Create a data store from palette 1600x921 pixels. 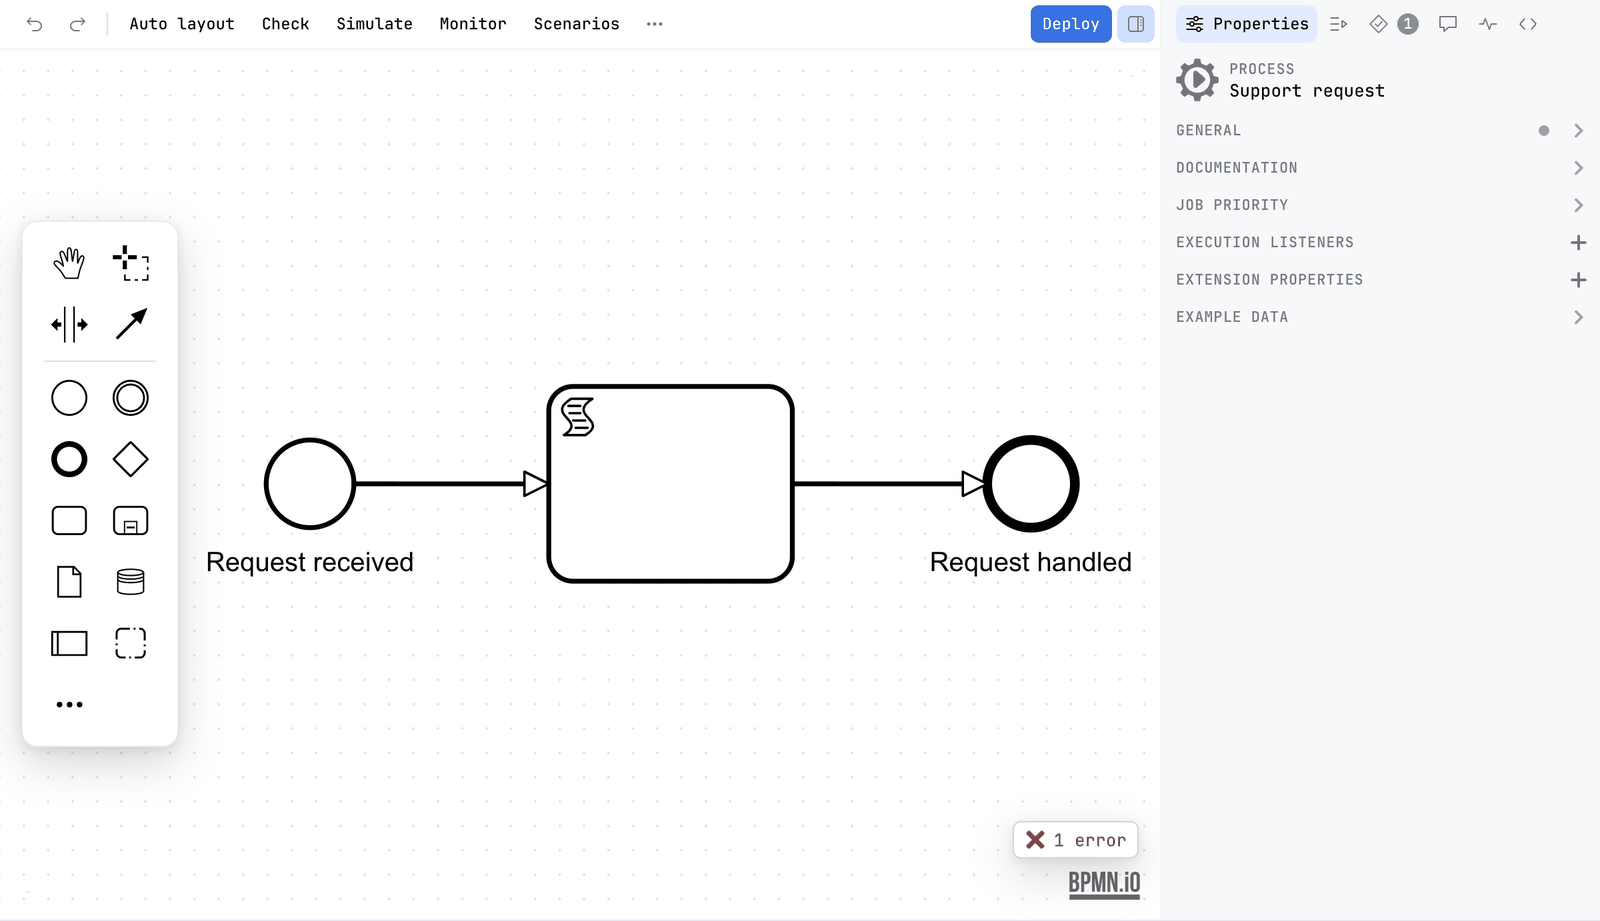[x=131, y=582]
